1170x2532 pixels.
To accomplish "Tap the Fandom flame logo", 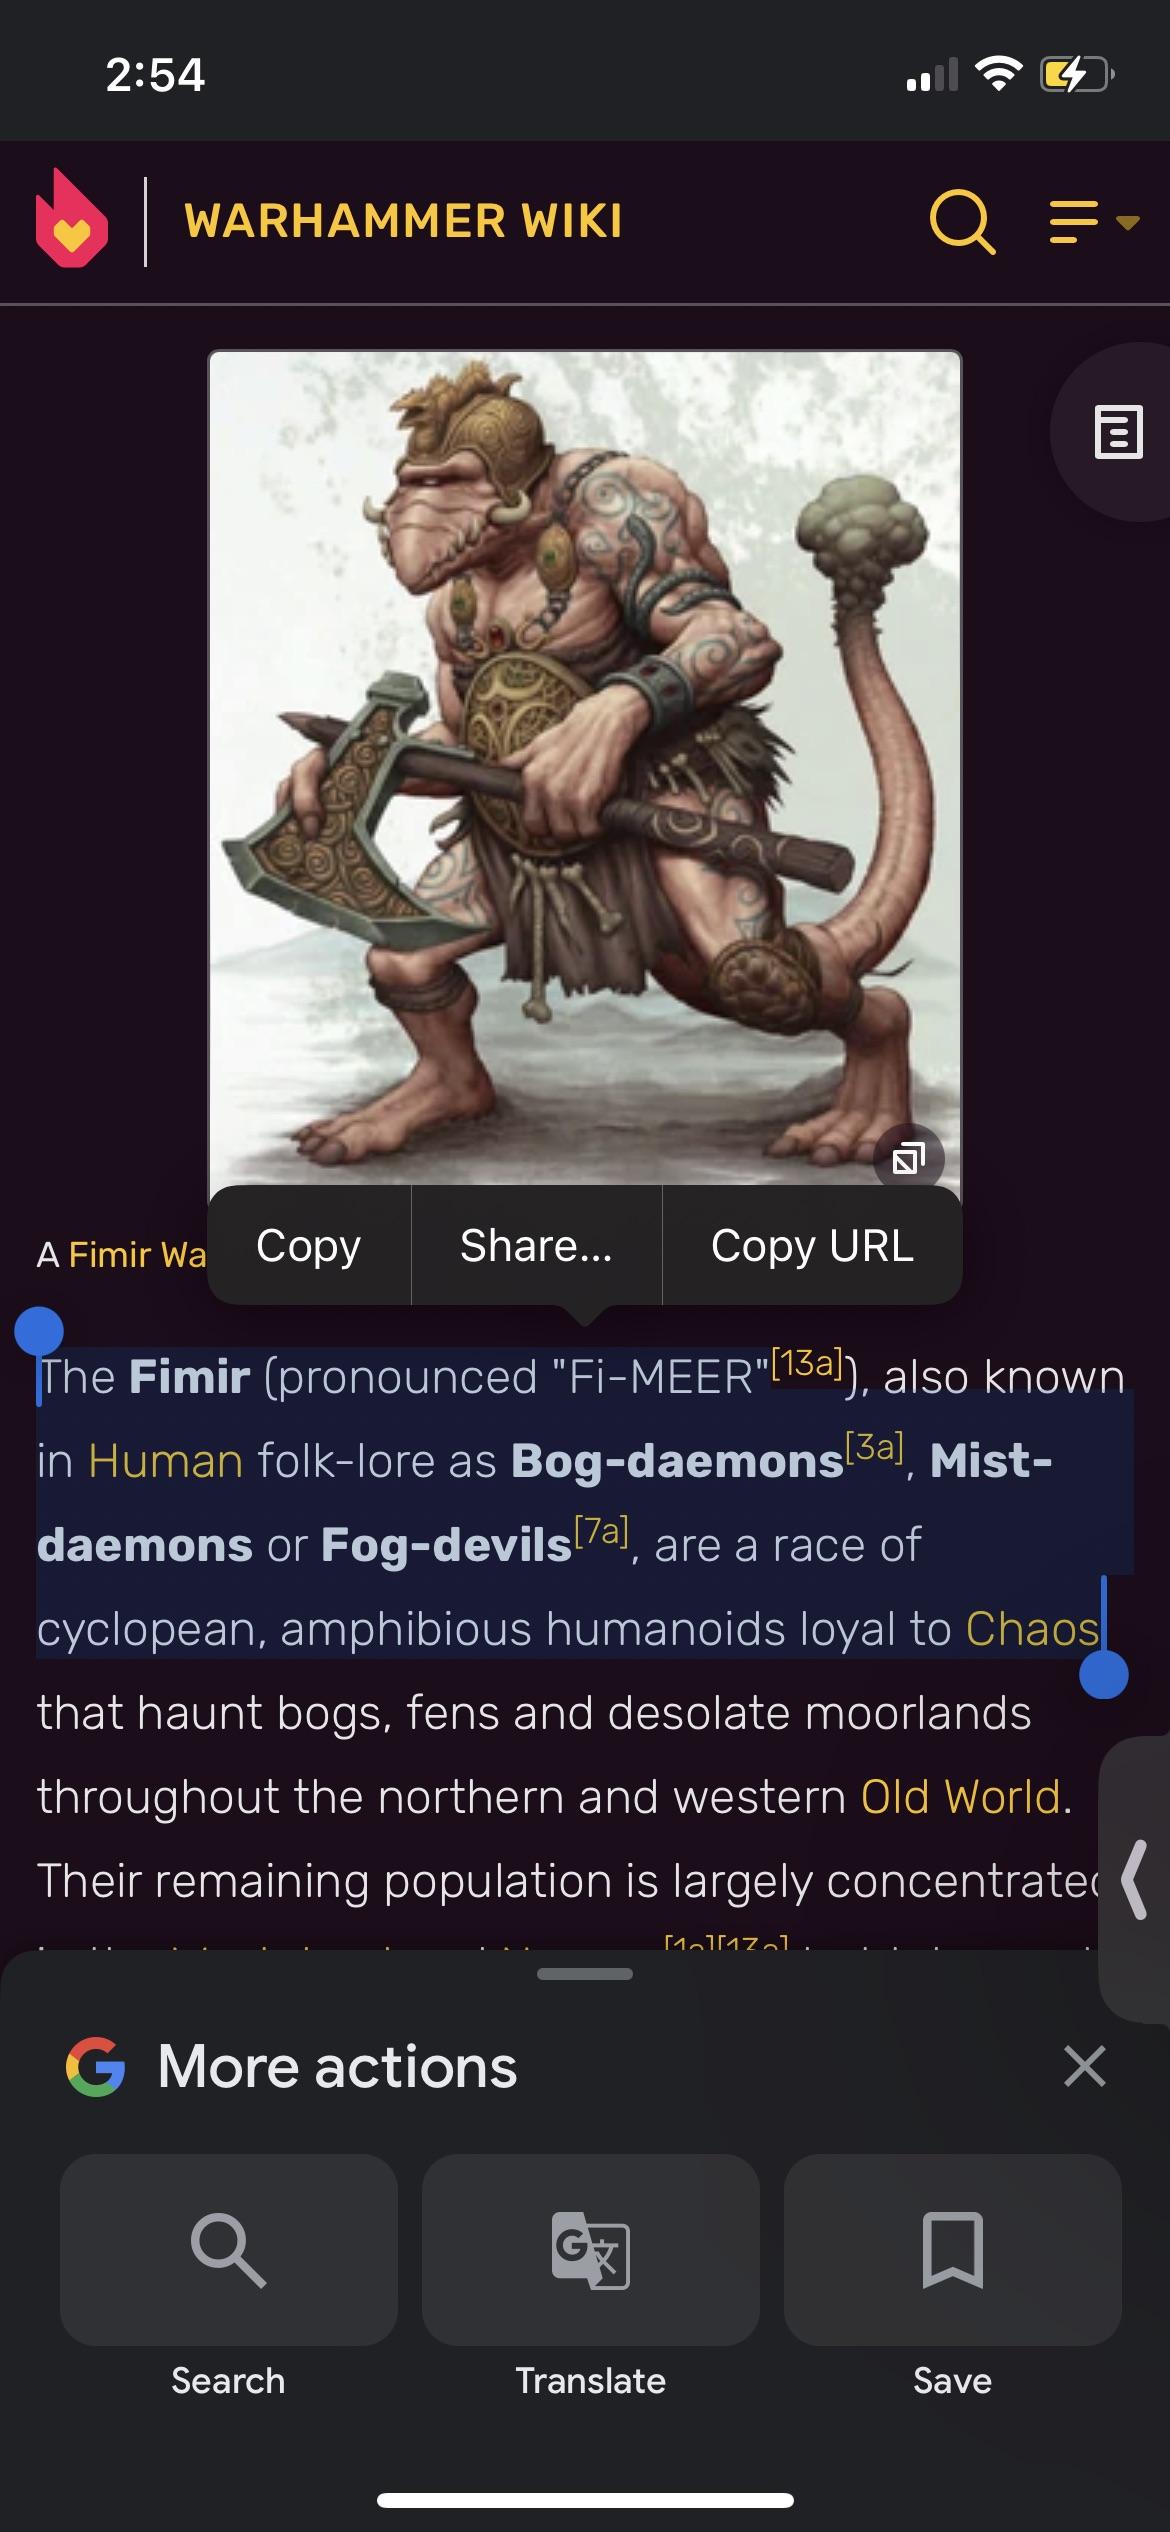I will click(x=72, y=219).
